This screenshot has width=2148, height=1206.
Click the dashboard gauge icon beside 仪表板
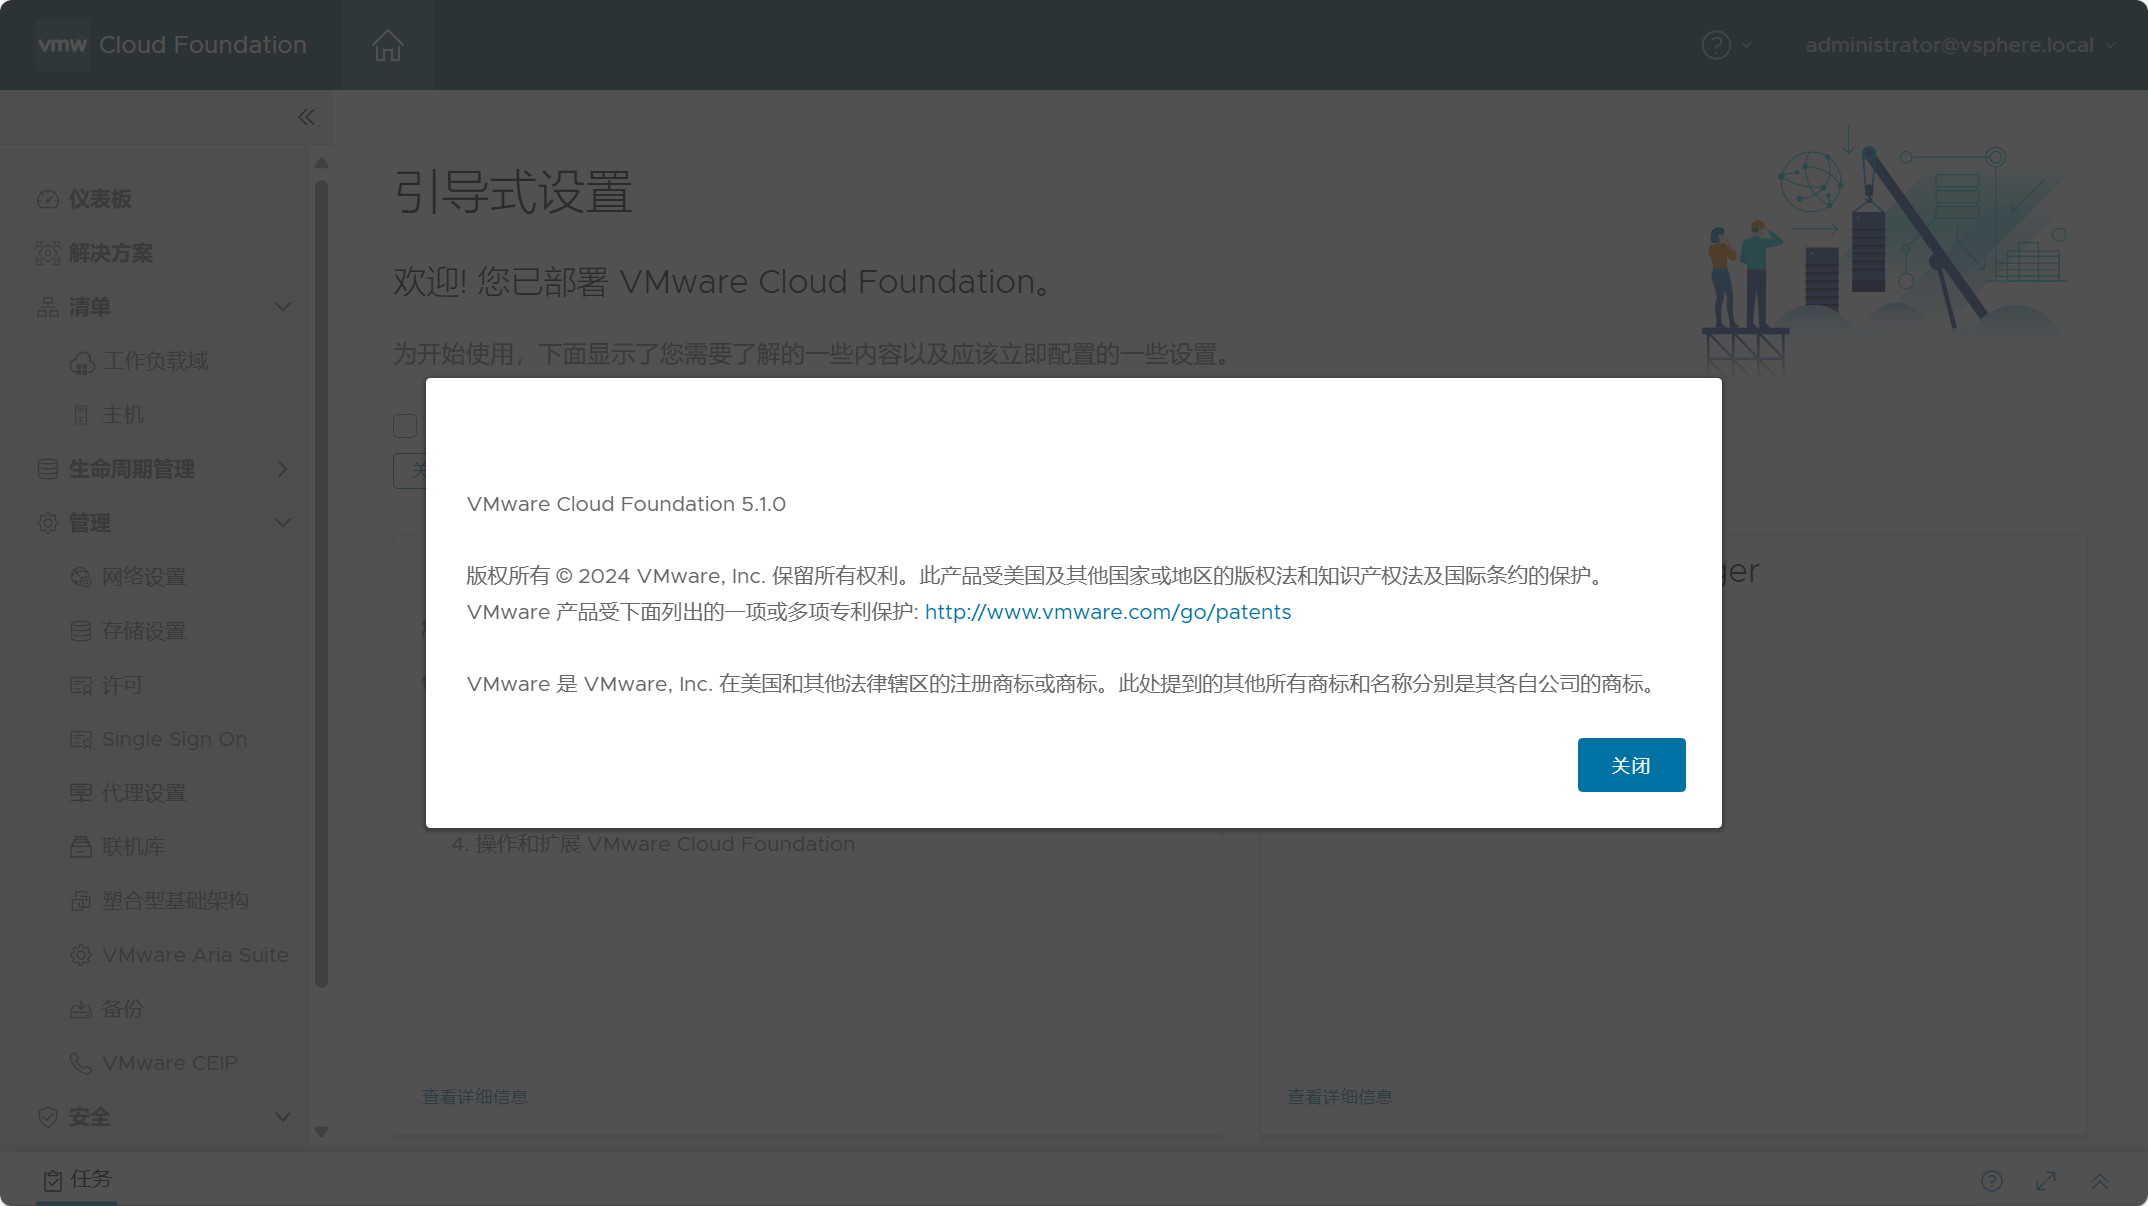tap(48, 199)
